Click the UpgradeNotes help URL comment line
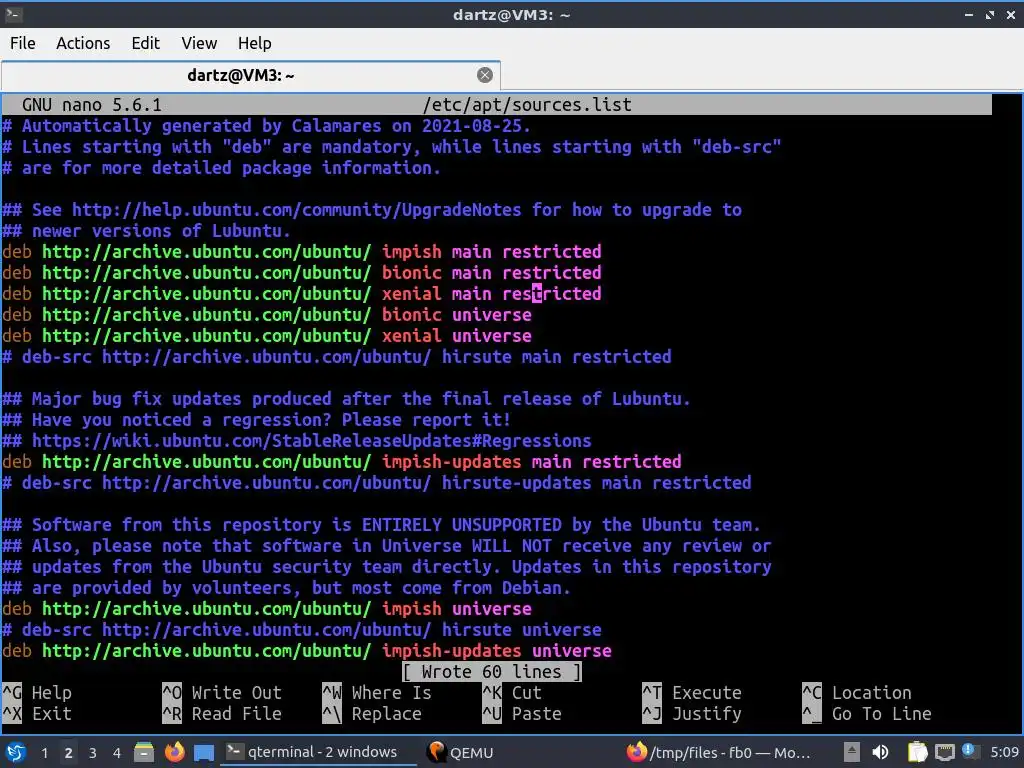 click(372, 209)
